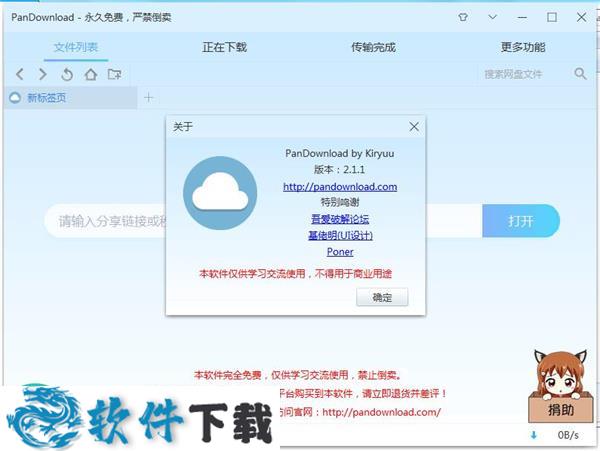This screenshot has height=451, width=600.
Task: Switch to 文件列表 tab
Action: [x=76, y=47]
